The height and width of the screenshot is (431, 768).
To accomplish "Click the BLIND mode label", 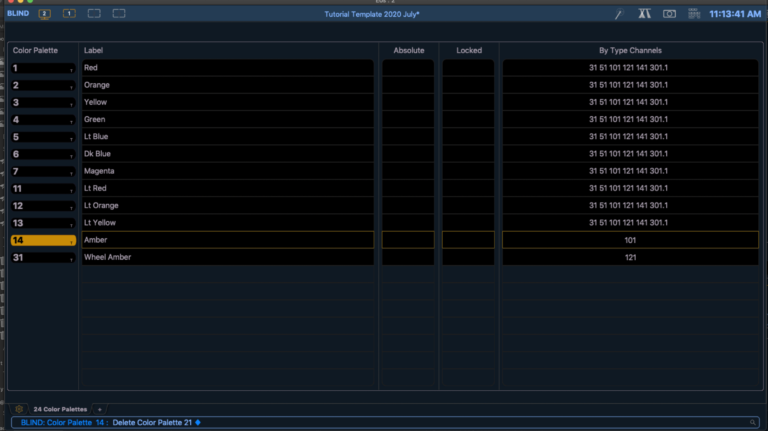I will click(x=17, y=14).
